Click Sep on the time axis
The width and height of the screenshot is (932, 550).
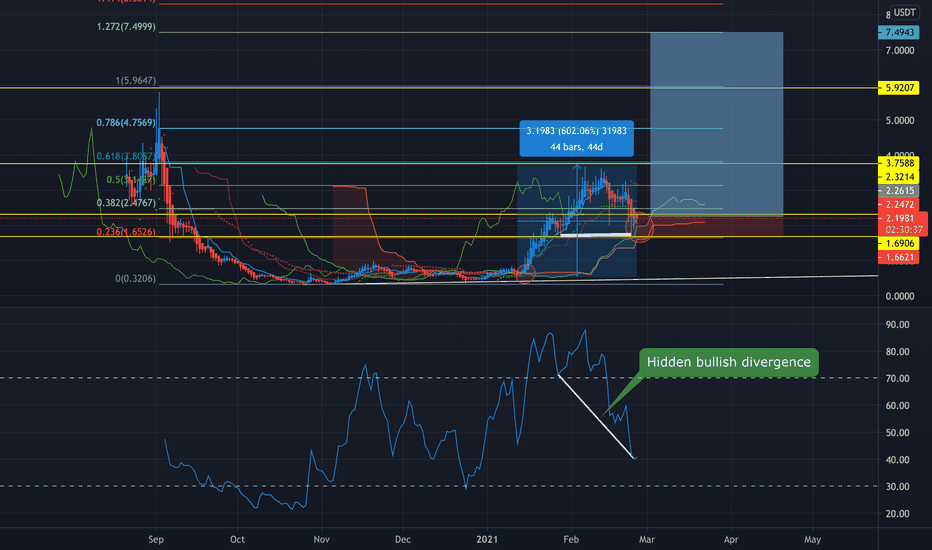156,539
